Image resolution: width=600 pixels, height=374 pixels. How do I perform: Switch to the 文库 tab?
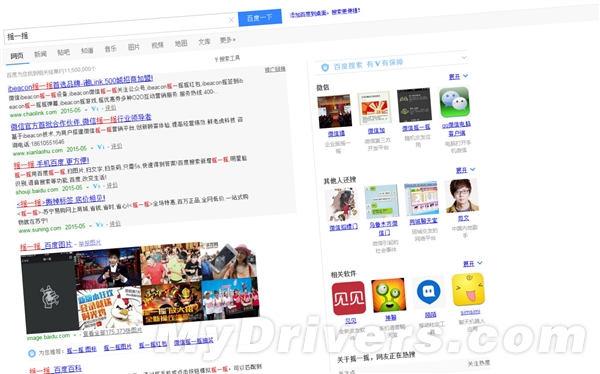(x=204, y=41)
